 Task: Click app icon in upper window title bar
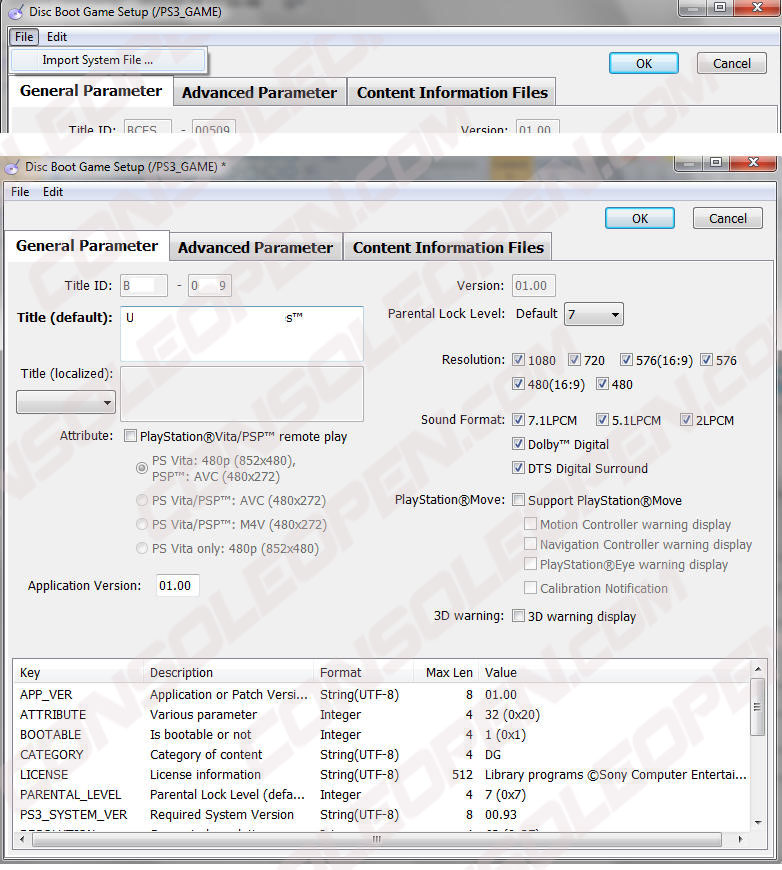click(x=16, y=12)
